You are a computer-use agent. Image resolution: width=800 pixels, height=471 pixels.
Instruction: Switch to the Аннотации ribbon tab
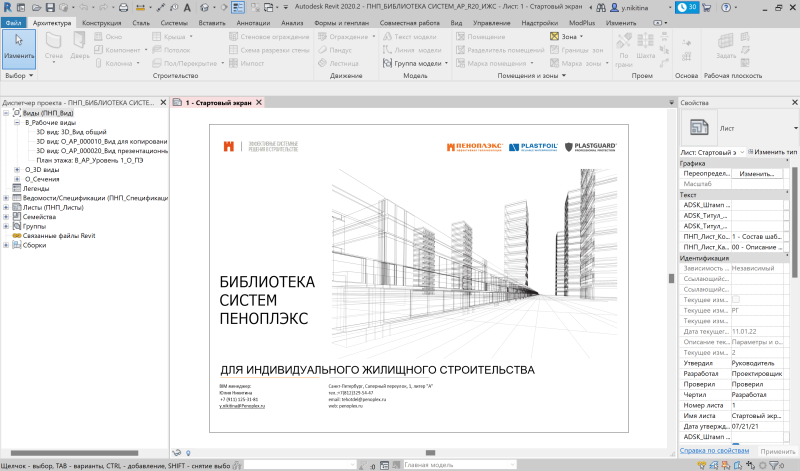click(254, 23)
